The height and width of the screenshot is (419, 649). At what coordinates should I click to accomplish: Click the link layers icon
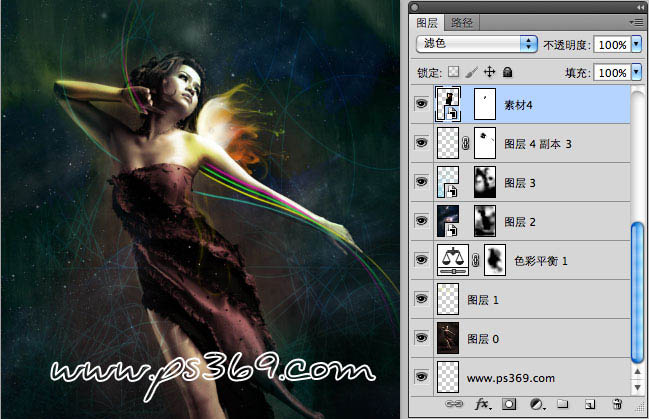(x=455, y=404)
